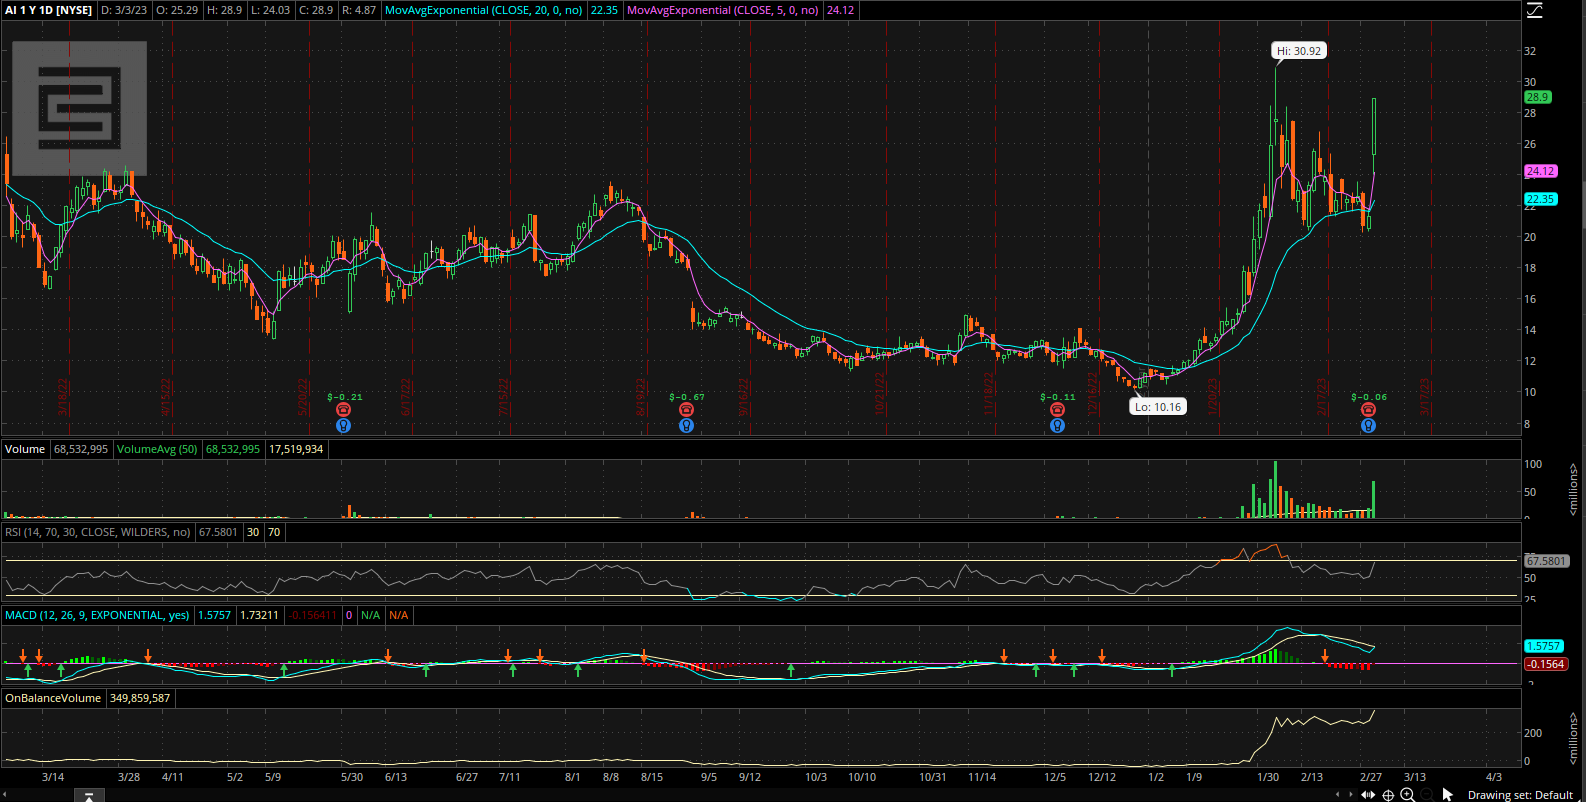Click the MACD (12, 26, 9, EXPONENTIAL, yes) label
Viewport: 1586px width, 802px height.
click(97, 615)
